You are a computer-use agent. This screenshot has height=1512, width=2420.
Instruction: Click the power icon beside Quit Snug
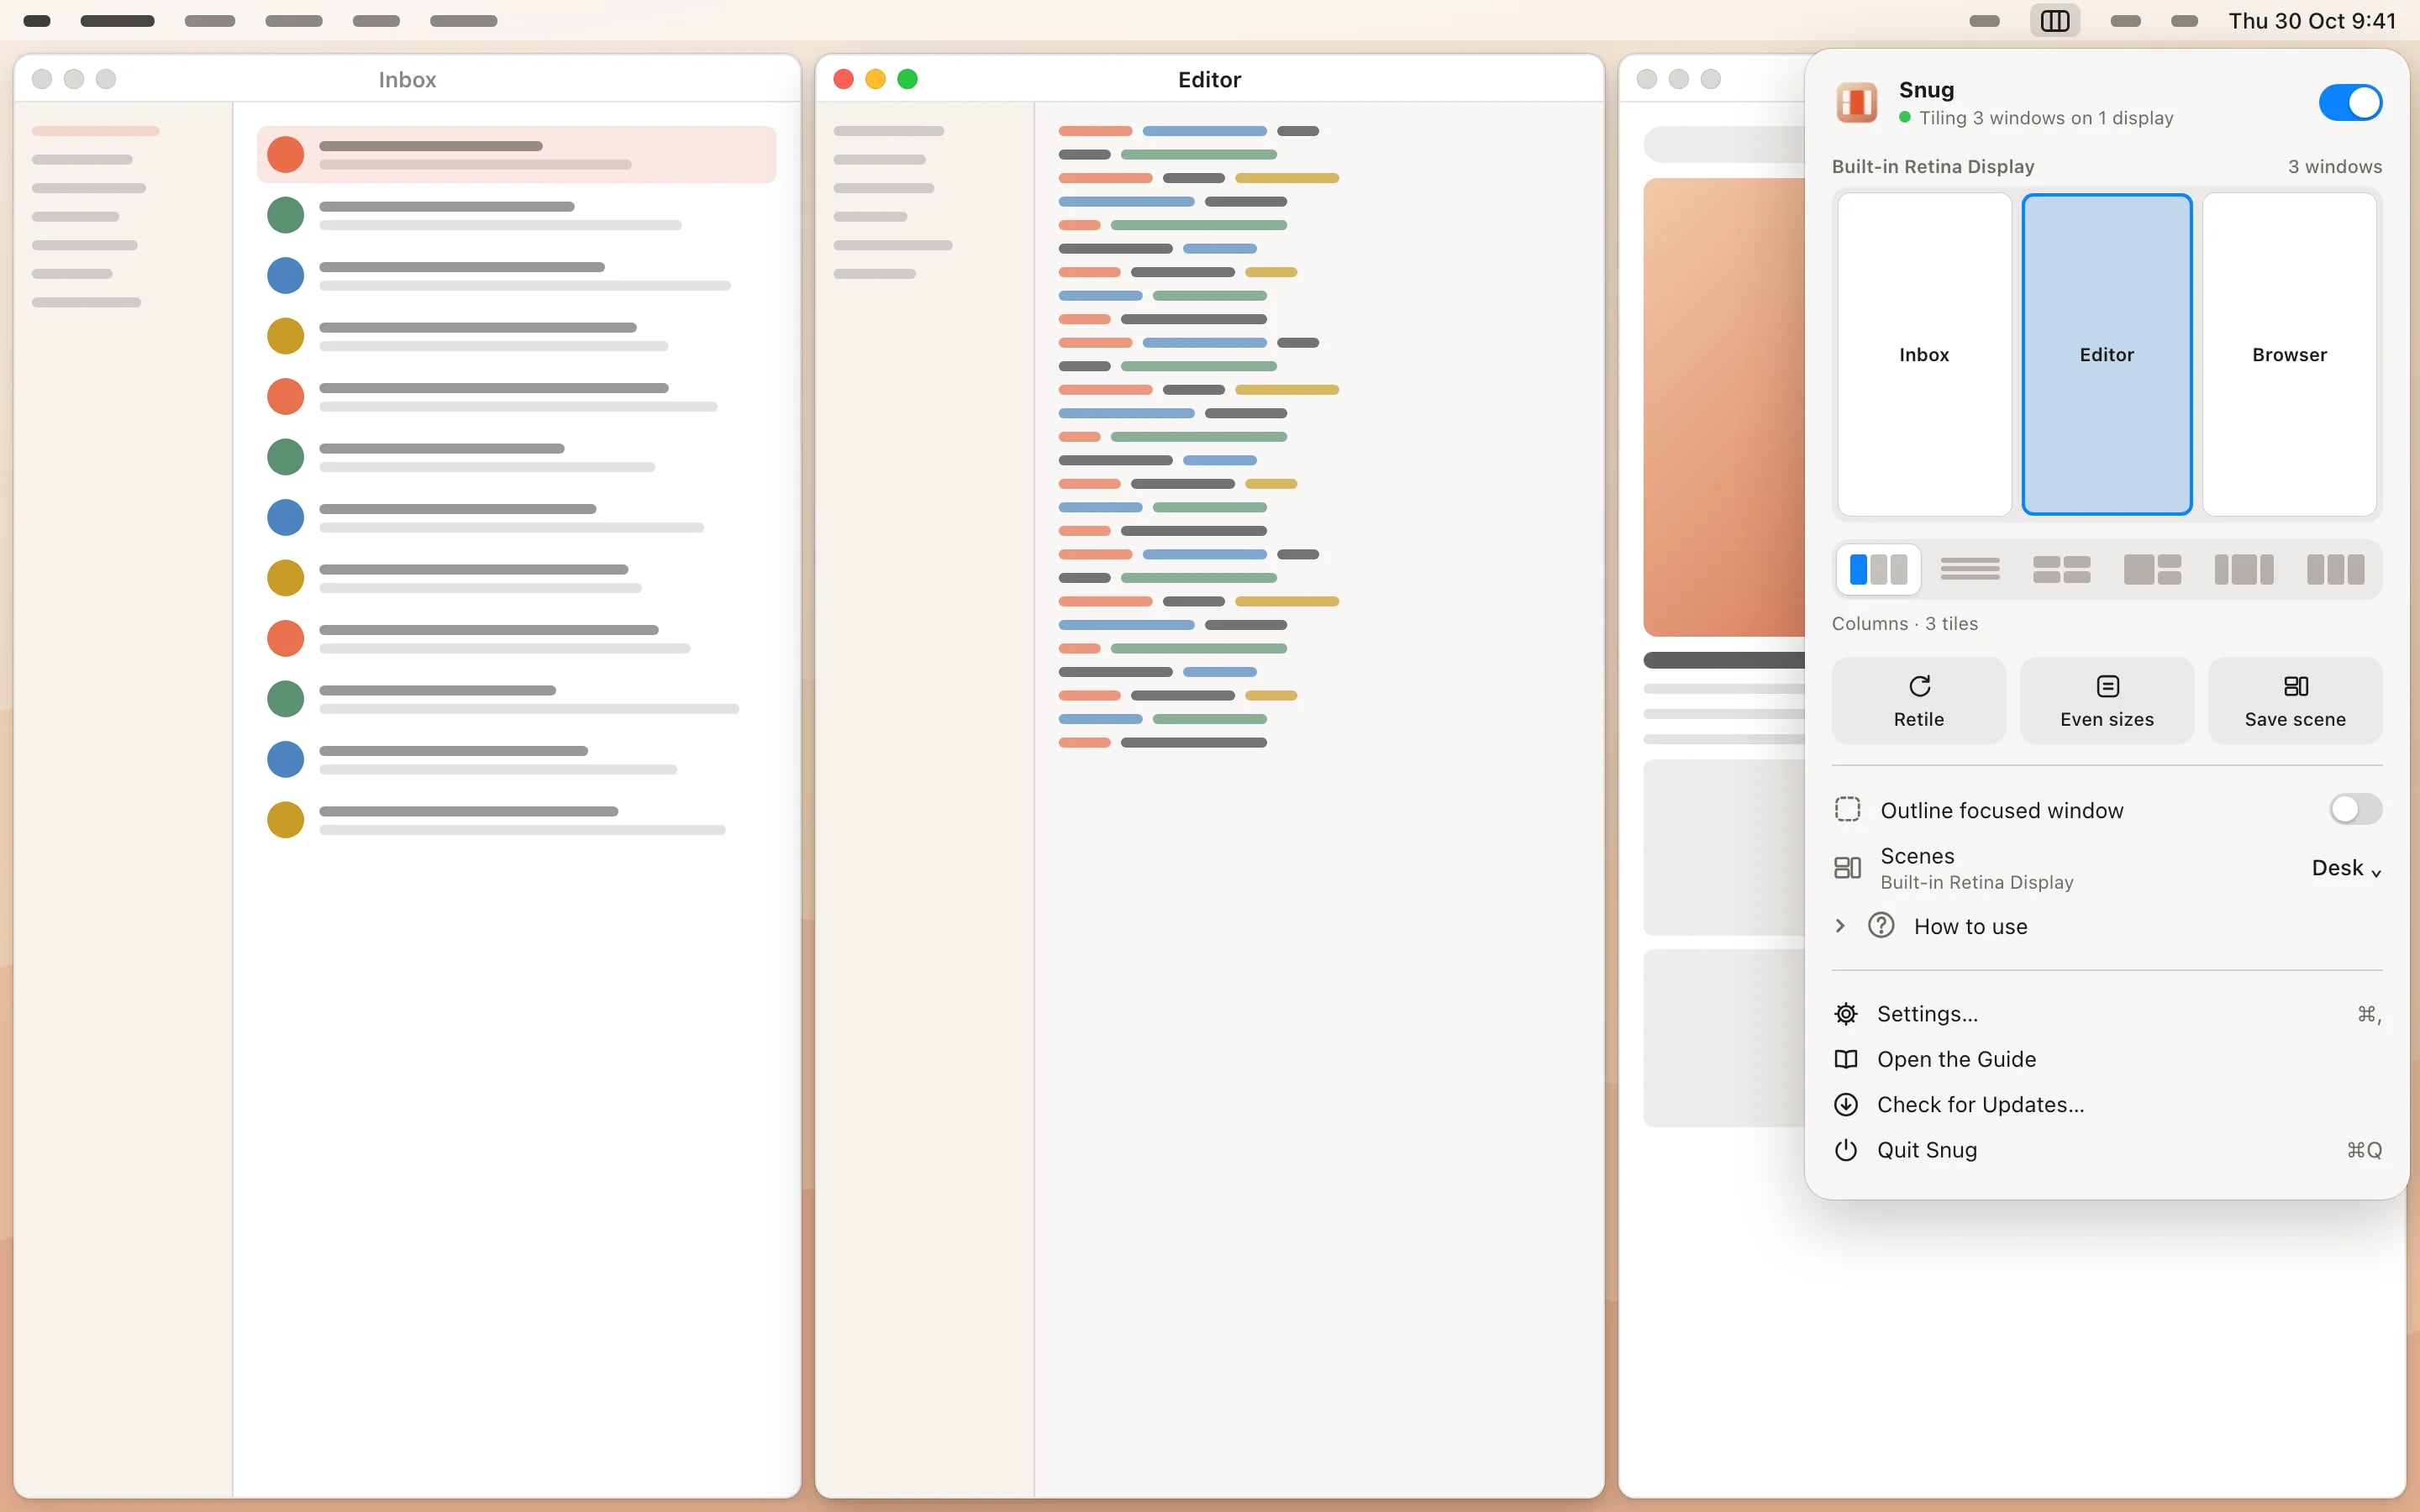point(1846,1150)
